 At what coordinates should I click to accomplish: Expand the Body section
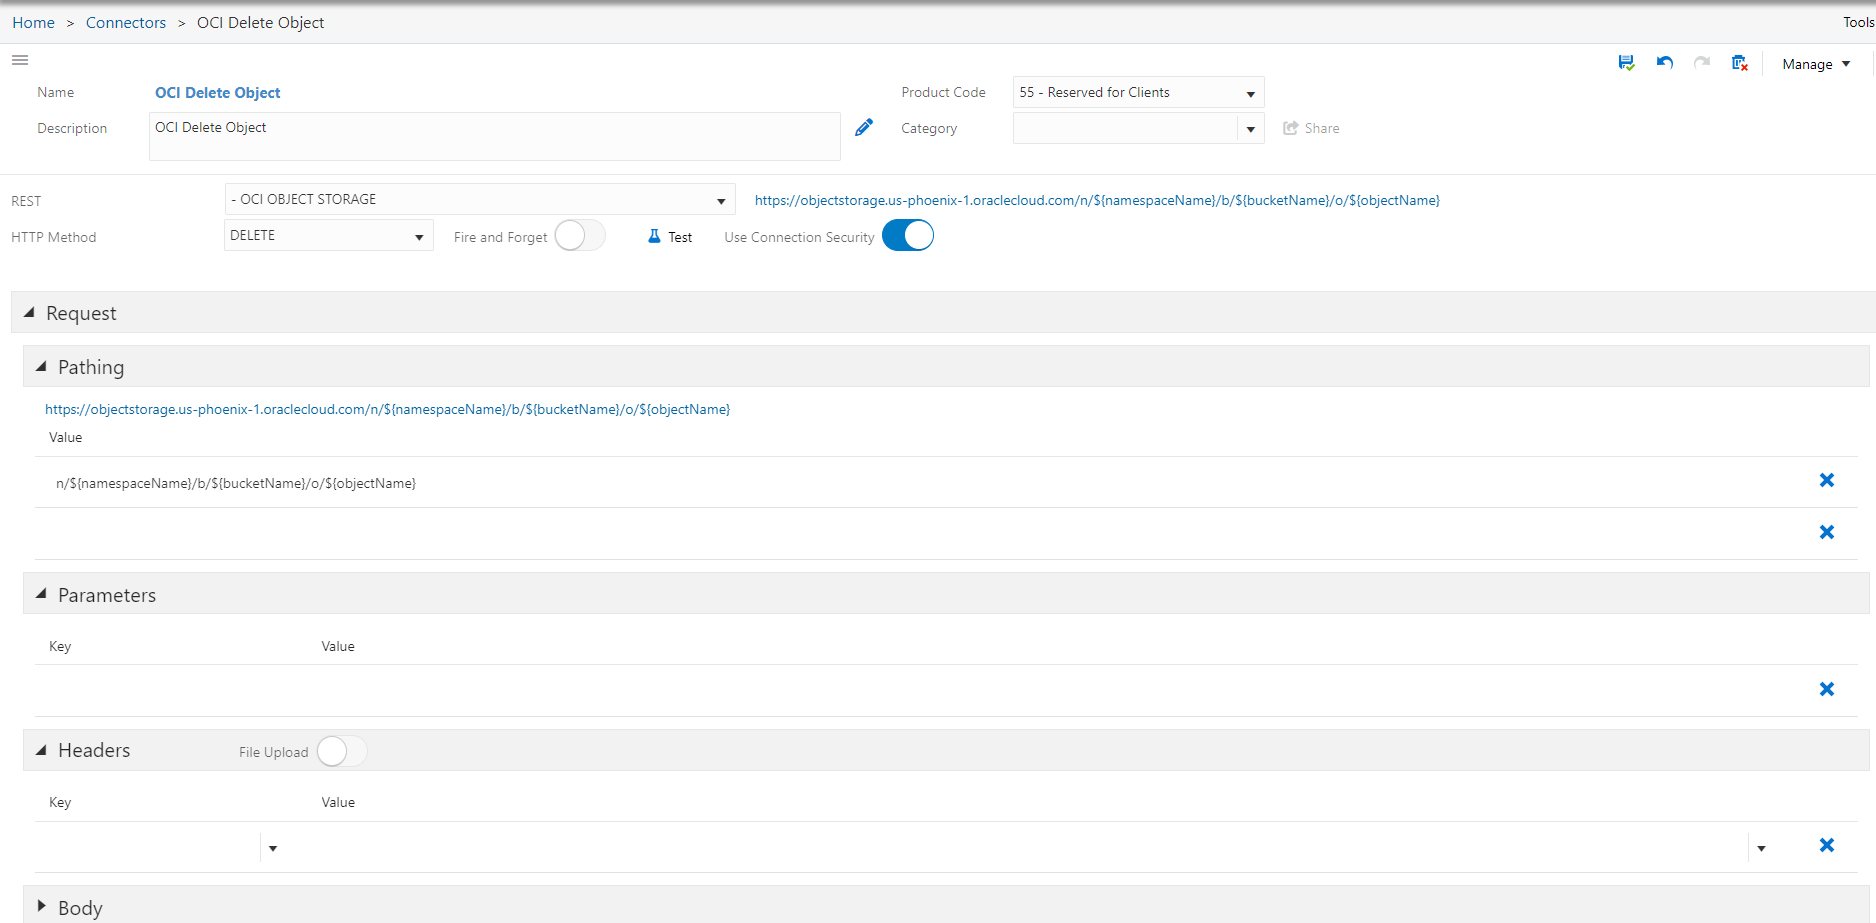(41, 906)
